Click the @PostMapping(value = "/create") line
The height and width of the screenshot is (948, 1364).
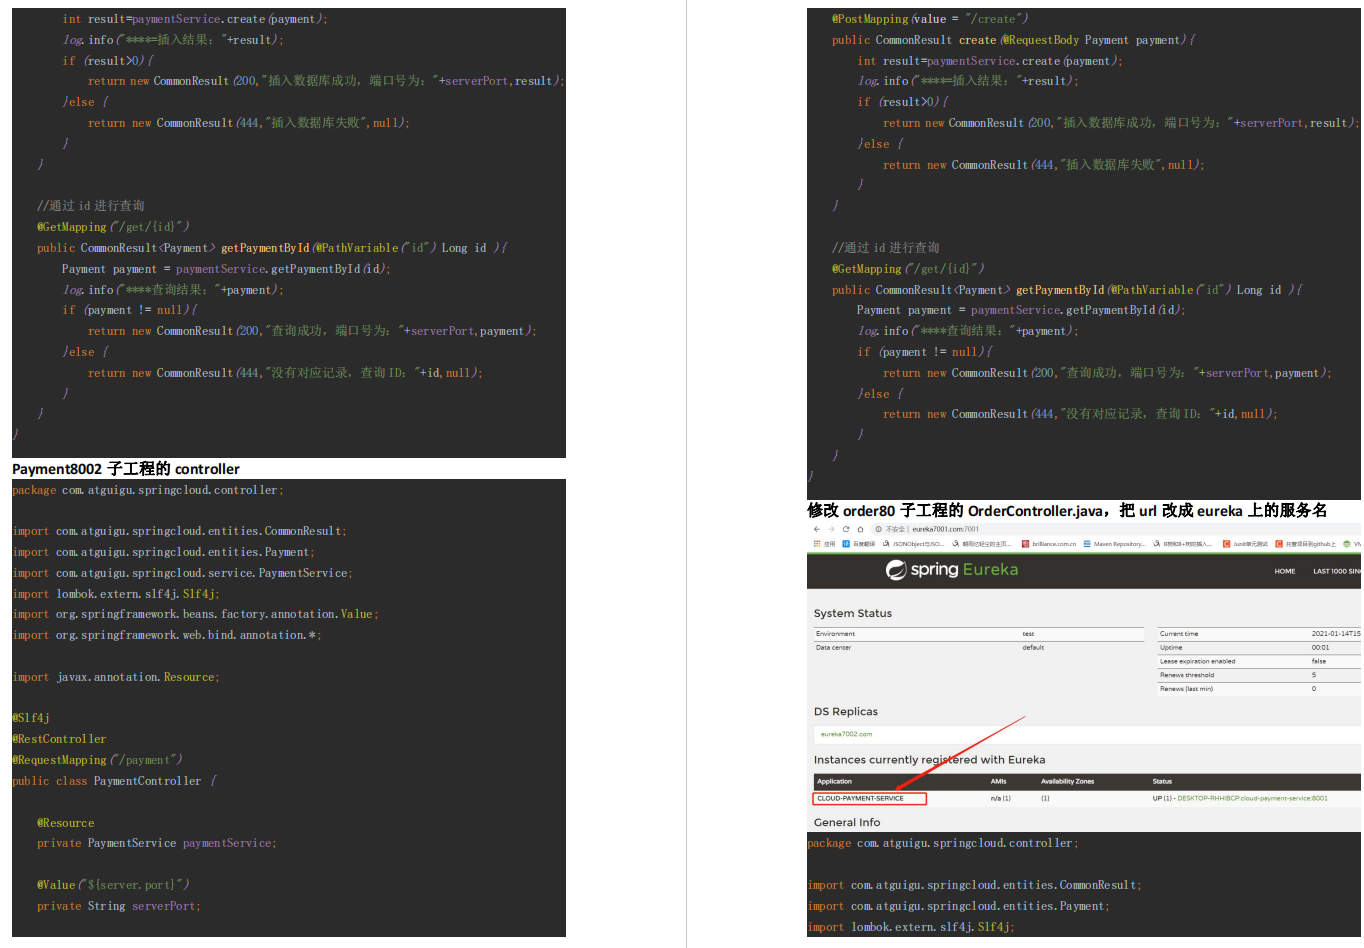(929, 19)
